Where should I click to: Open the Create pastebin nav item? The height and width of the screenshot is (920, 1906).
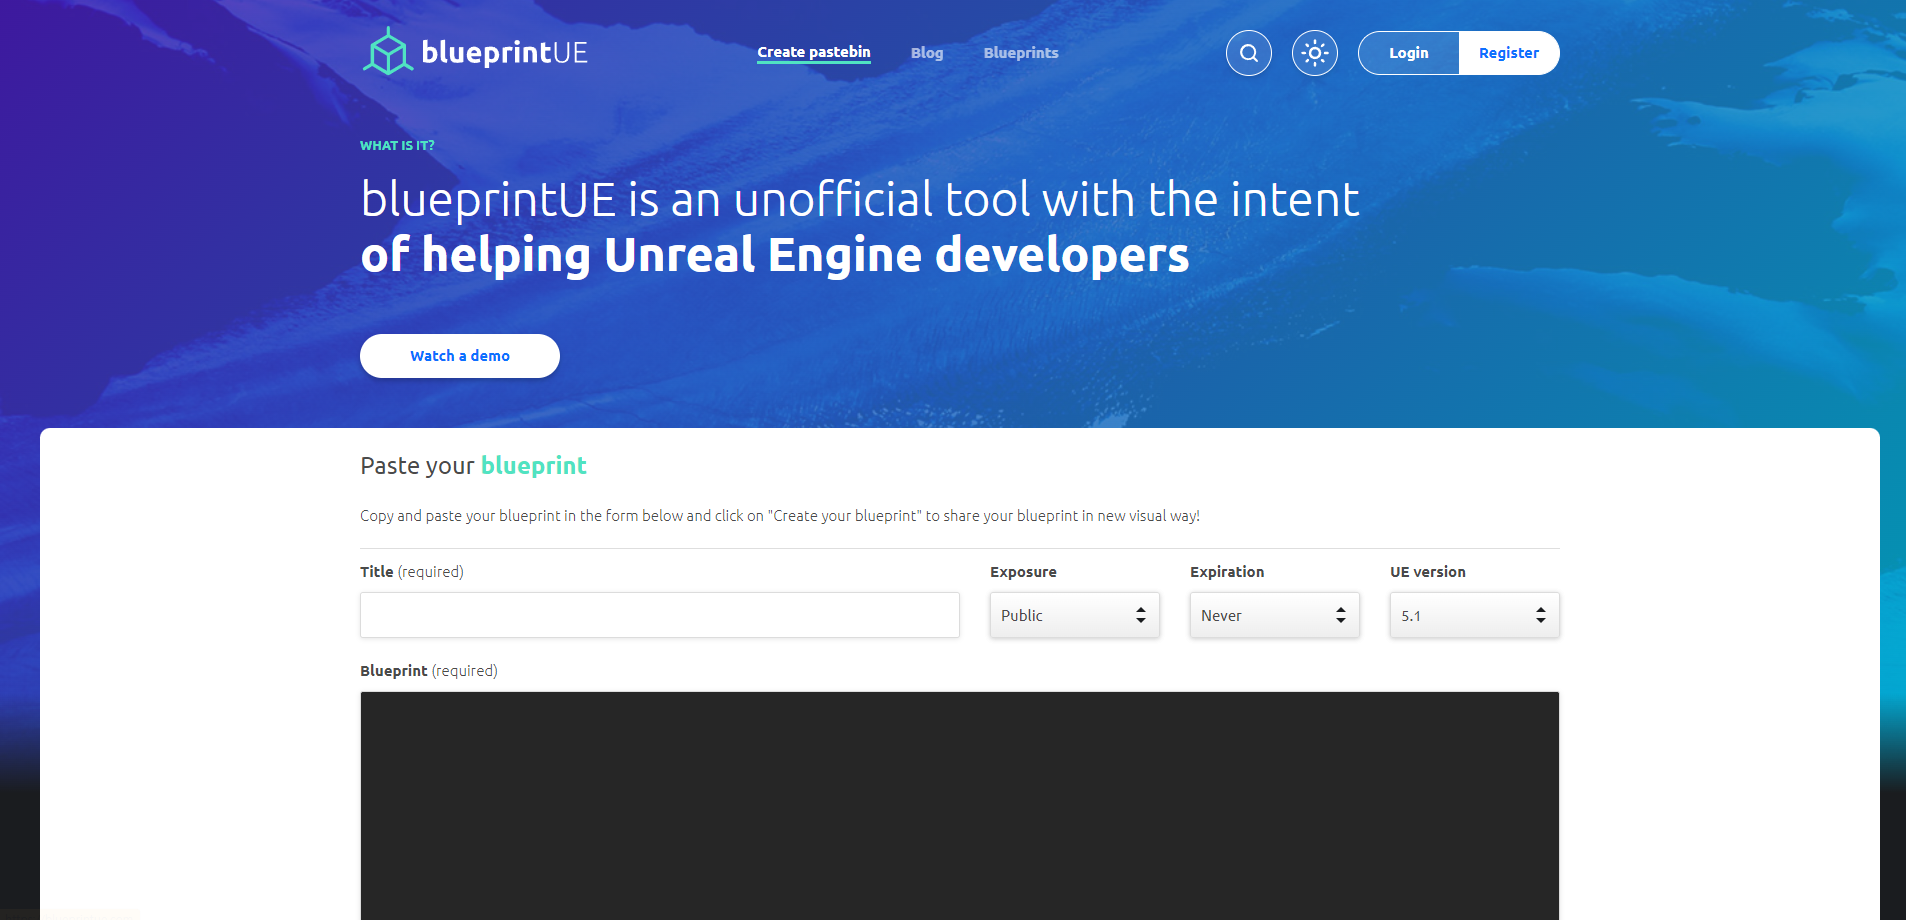click(814, 52)
